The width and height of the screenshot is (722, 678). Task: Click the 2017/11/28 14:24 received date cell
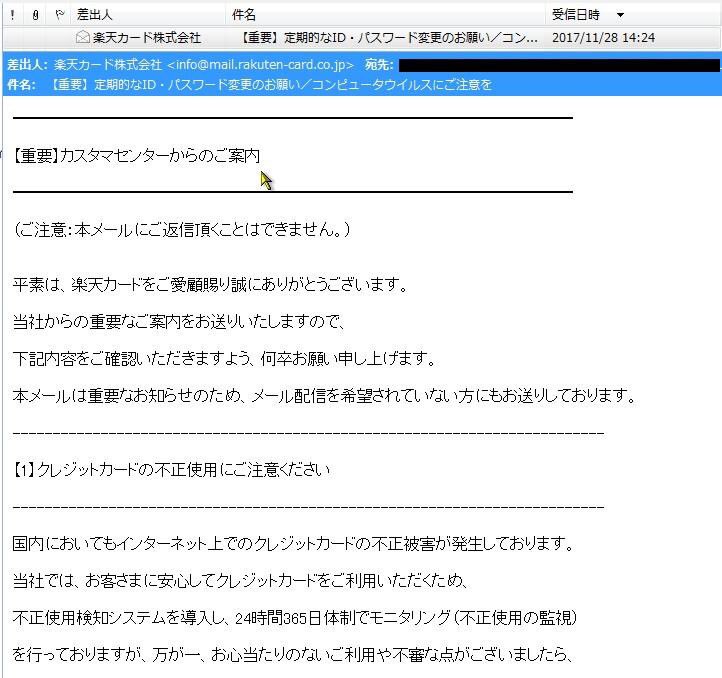click(x=603, y=37)
